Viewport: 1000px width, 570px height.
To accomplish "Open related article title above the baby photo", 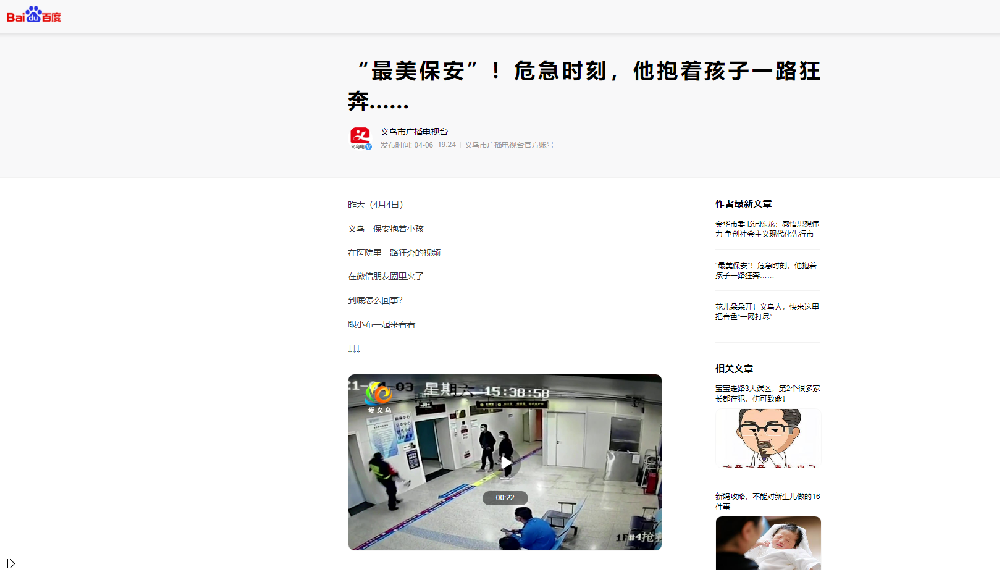I will [767, 501].
